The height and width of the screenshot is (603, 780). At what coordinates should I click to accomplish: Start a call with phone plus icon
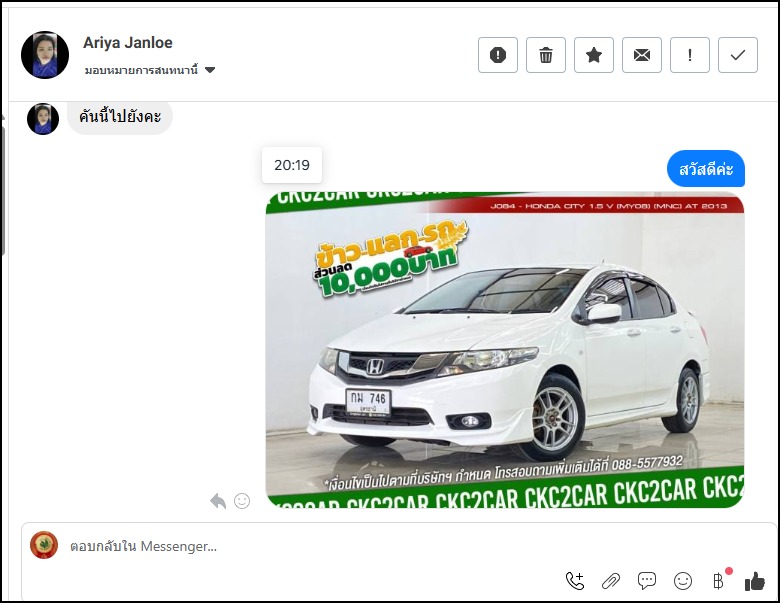575,581
